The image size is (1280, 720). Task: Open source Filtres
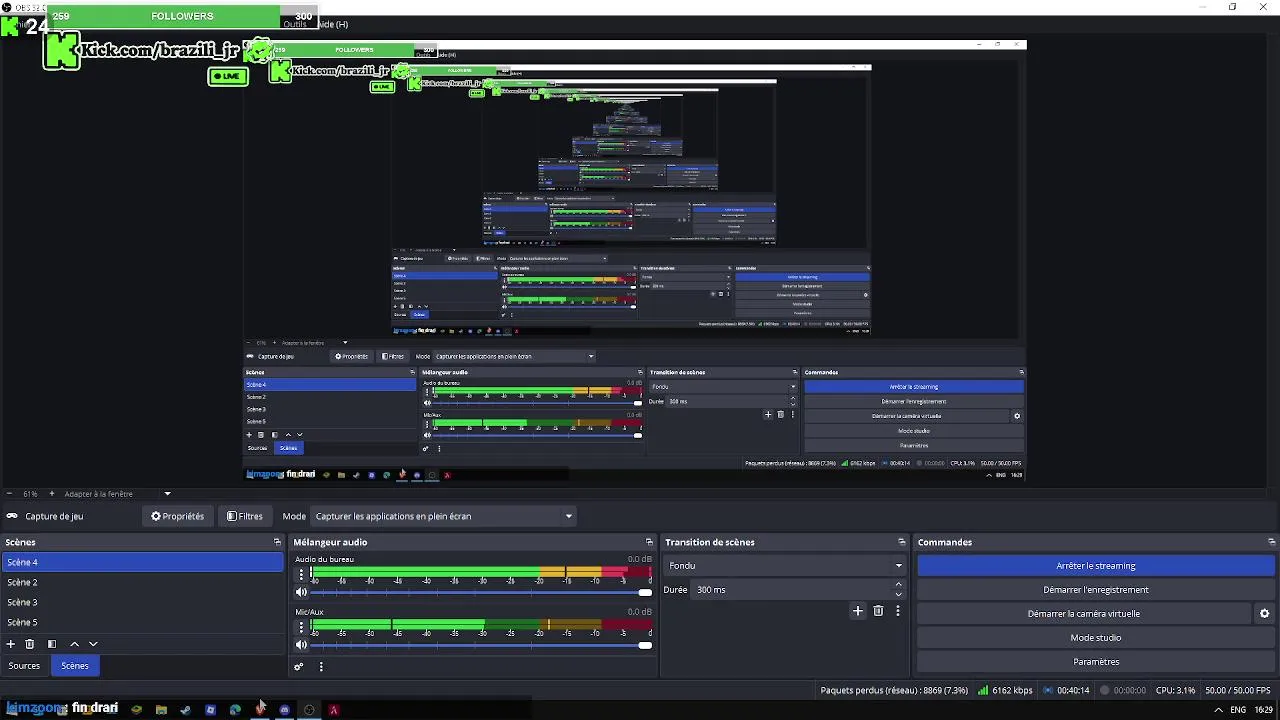pos(245,516)
